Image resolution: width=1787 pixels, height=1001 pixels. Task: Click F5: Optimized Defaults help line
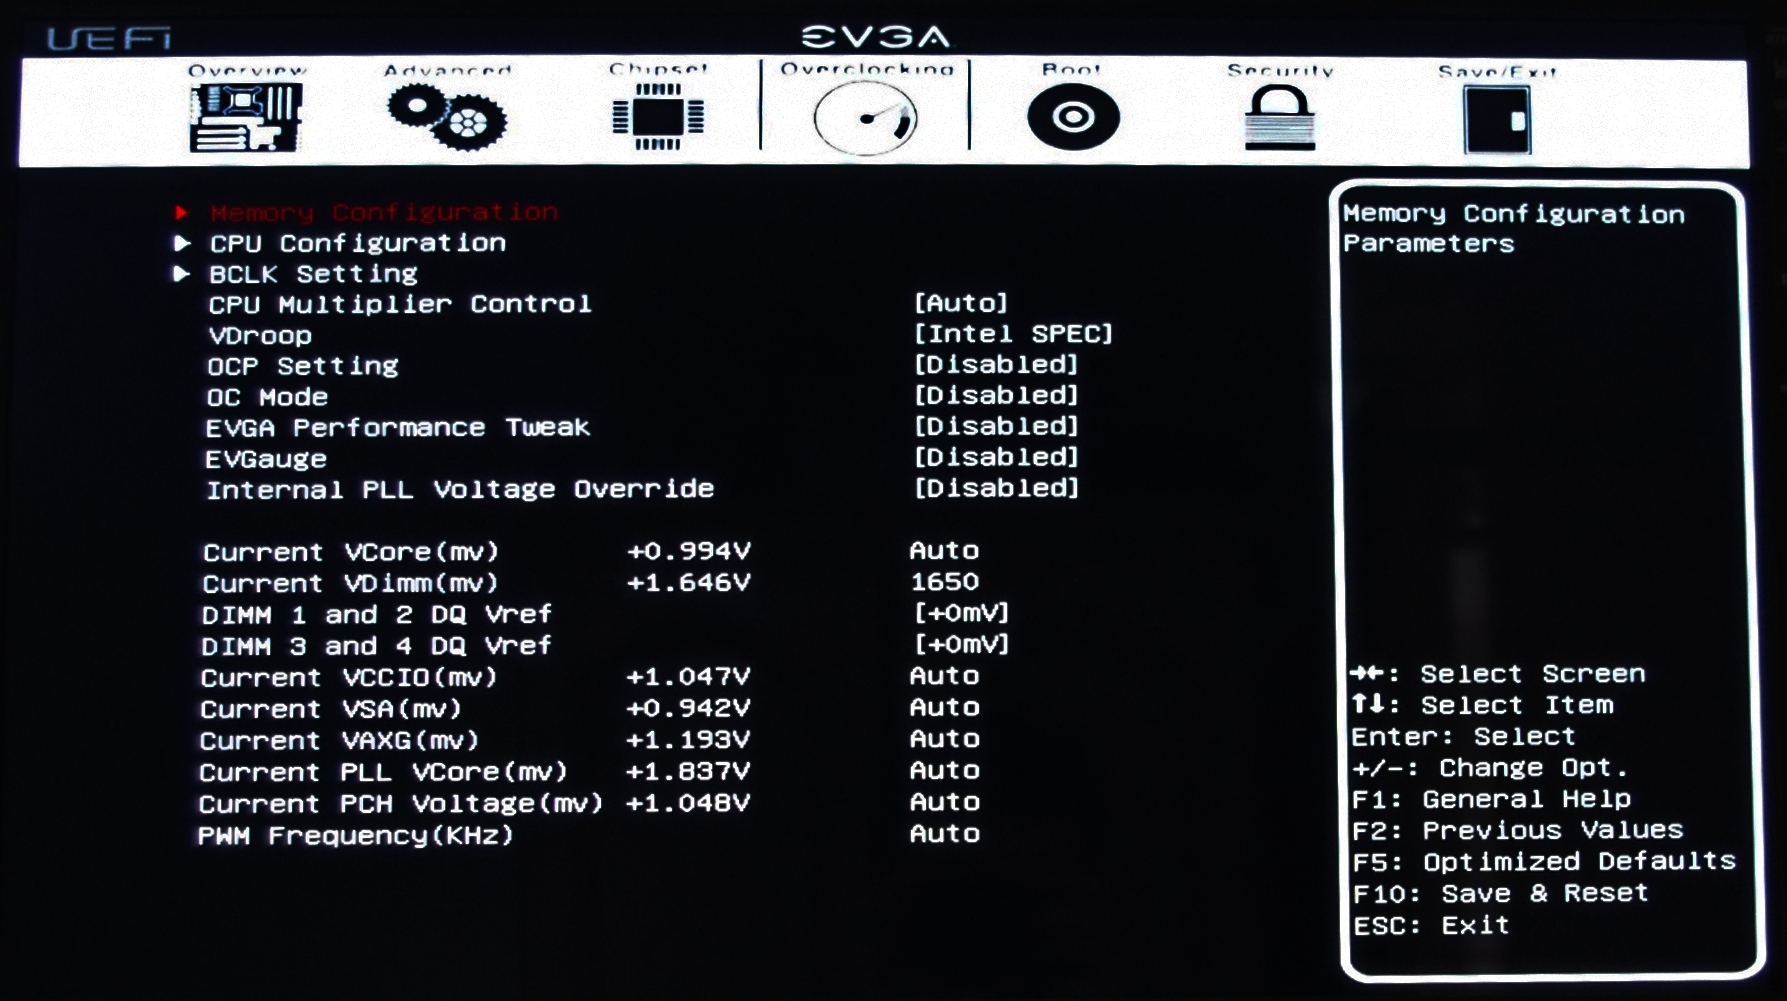coord(1544,861)
